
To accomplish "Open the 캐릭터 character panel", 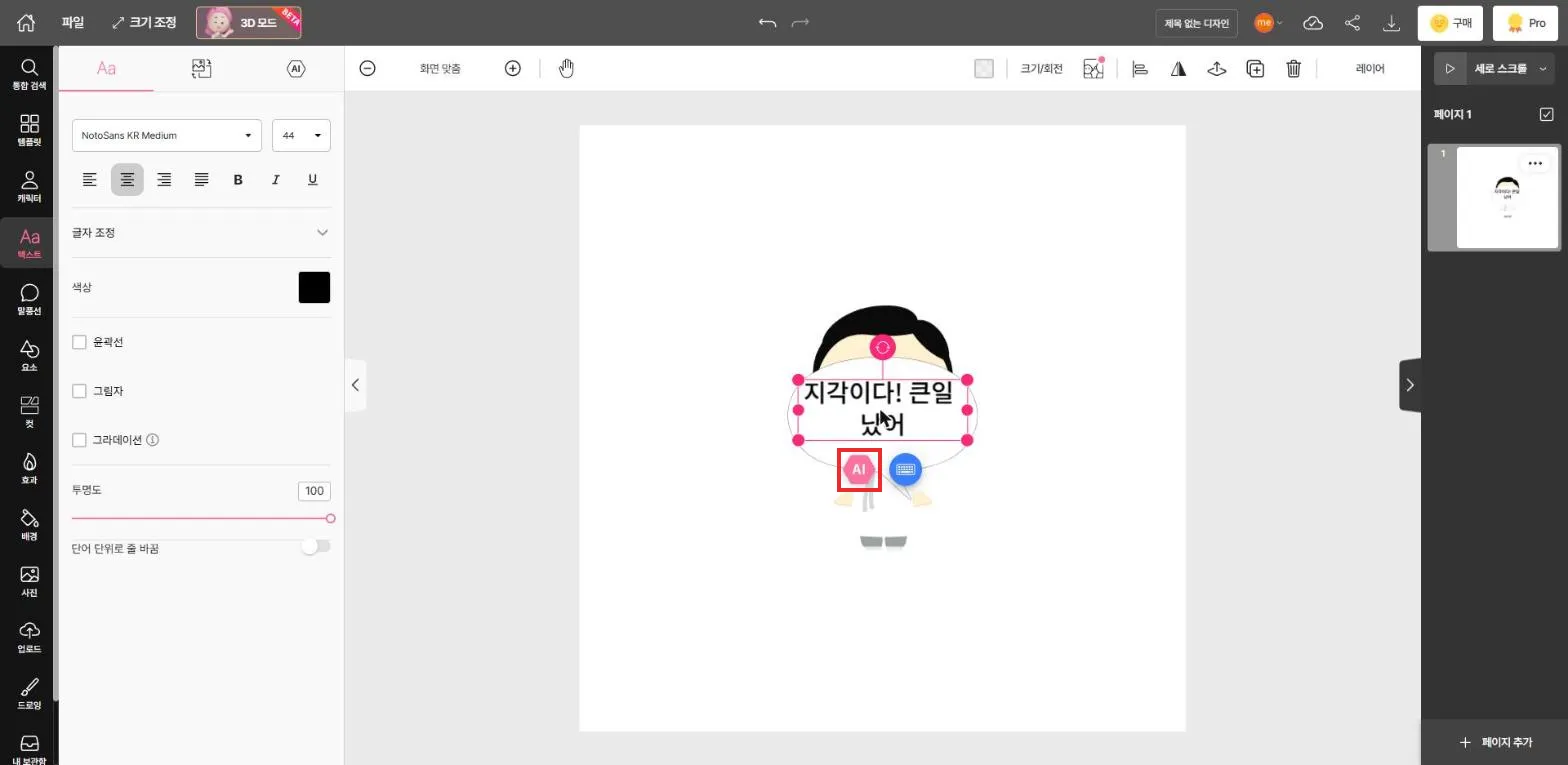I will (x=29, y=186).
